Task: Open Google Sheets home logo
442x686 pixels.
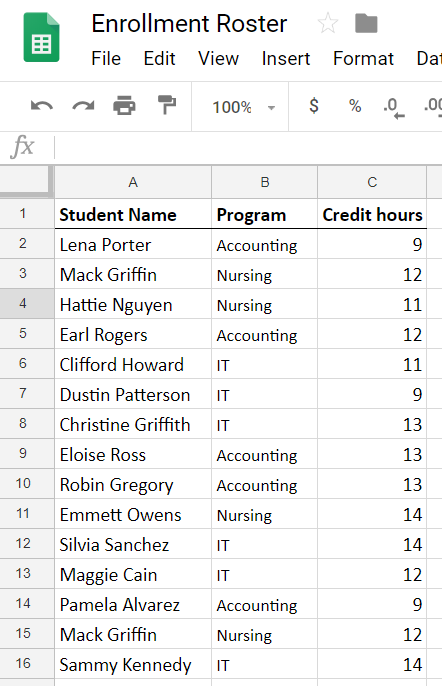Action: [42, 37]
